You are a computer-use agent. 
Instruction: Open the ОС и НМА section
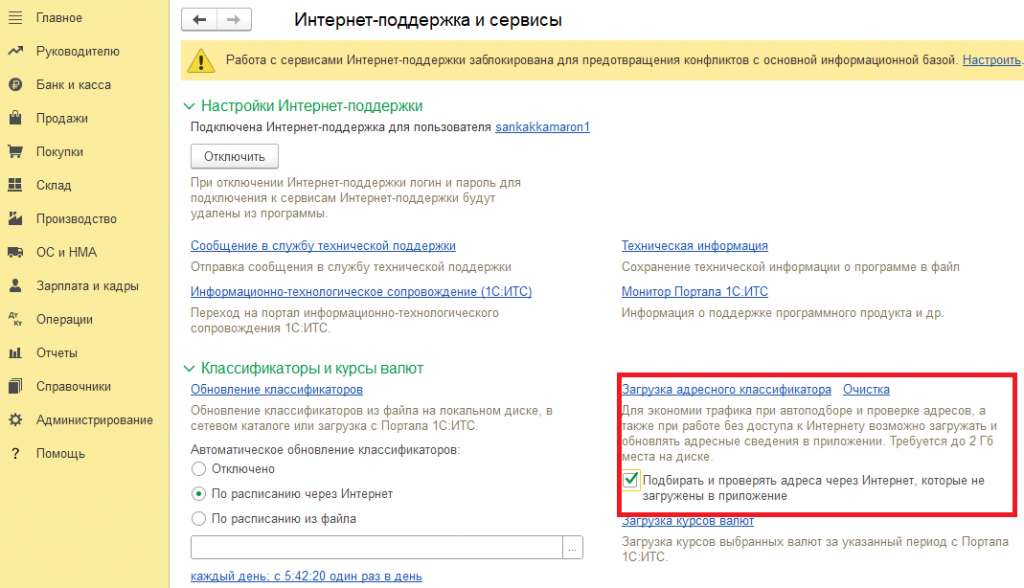click(x=67, y=252)
